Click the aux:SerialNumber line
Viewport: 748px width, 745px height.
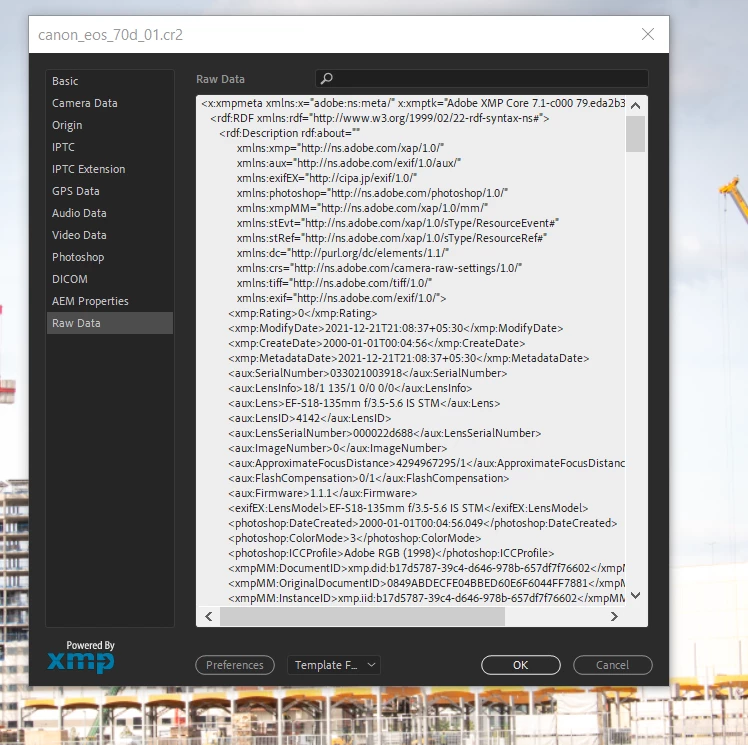pos(368,373)
